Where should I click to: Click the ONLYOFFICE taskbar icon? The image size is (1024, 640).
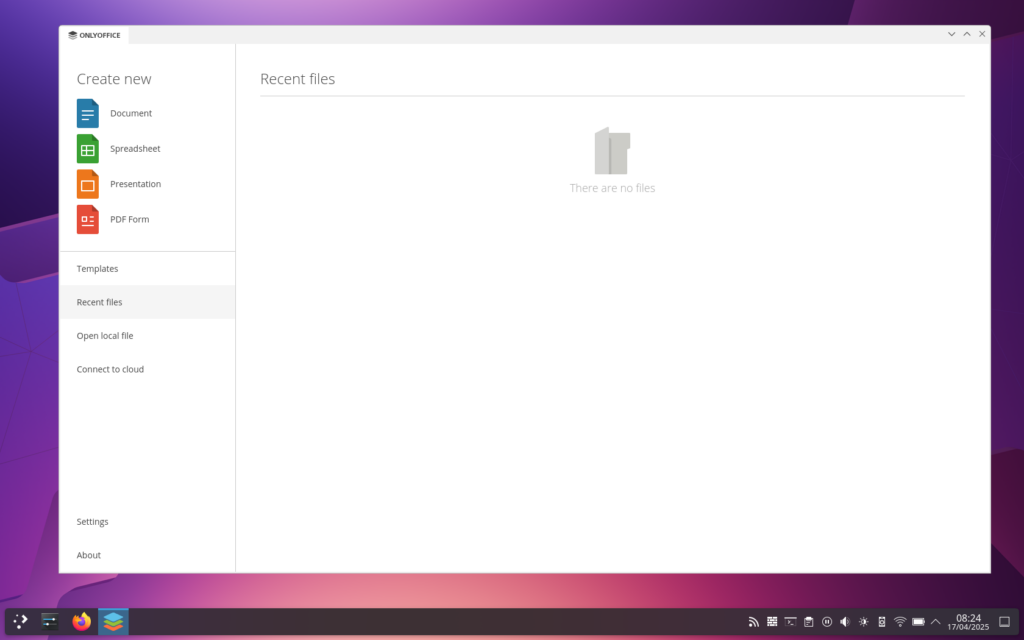(x=113, y=622)
